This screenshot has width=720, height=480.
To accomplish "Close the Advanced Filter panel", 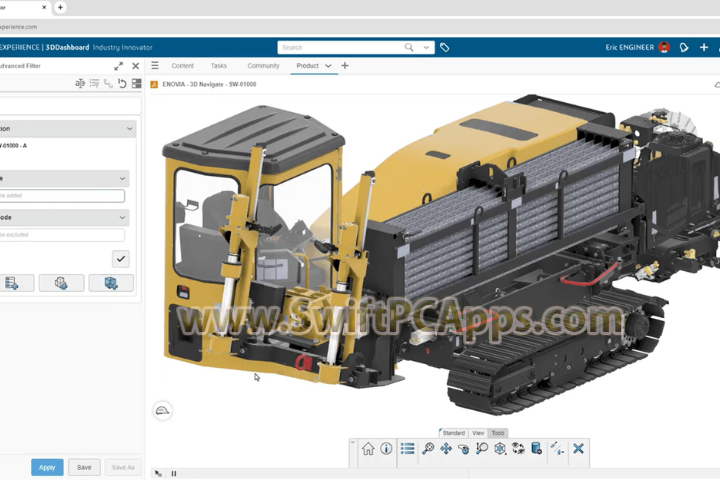I will pyautogui.click(x=135, y=66).
